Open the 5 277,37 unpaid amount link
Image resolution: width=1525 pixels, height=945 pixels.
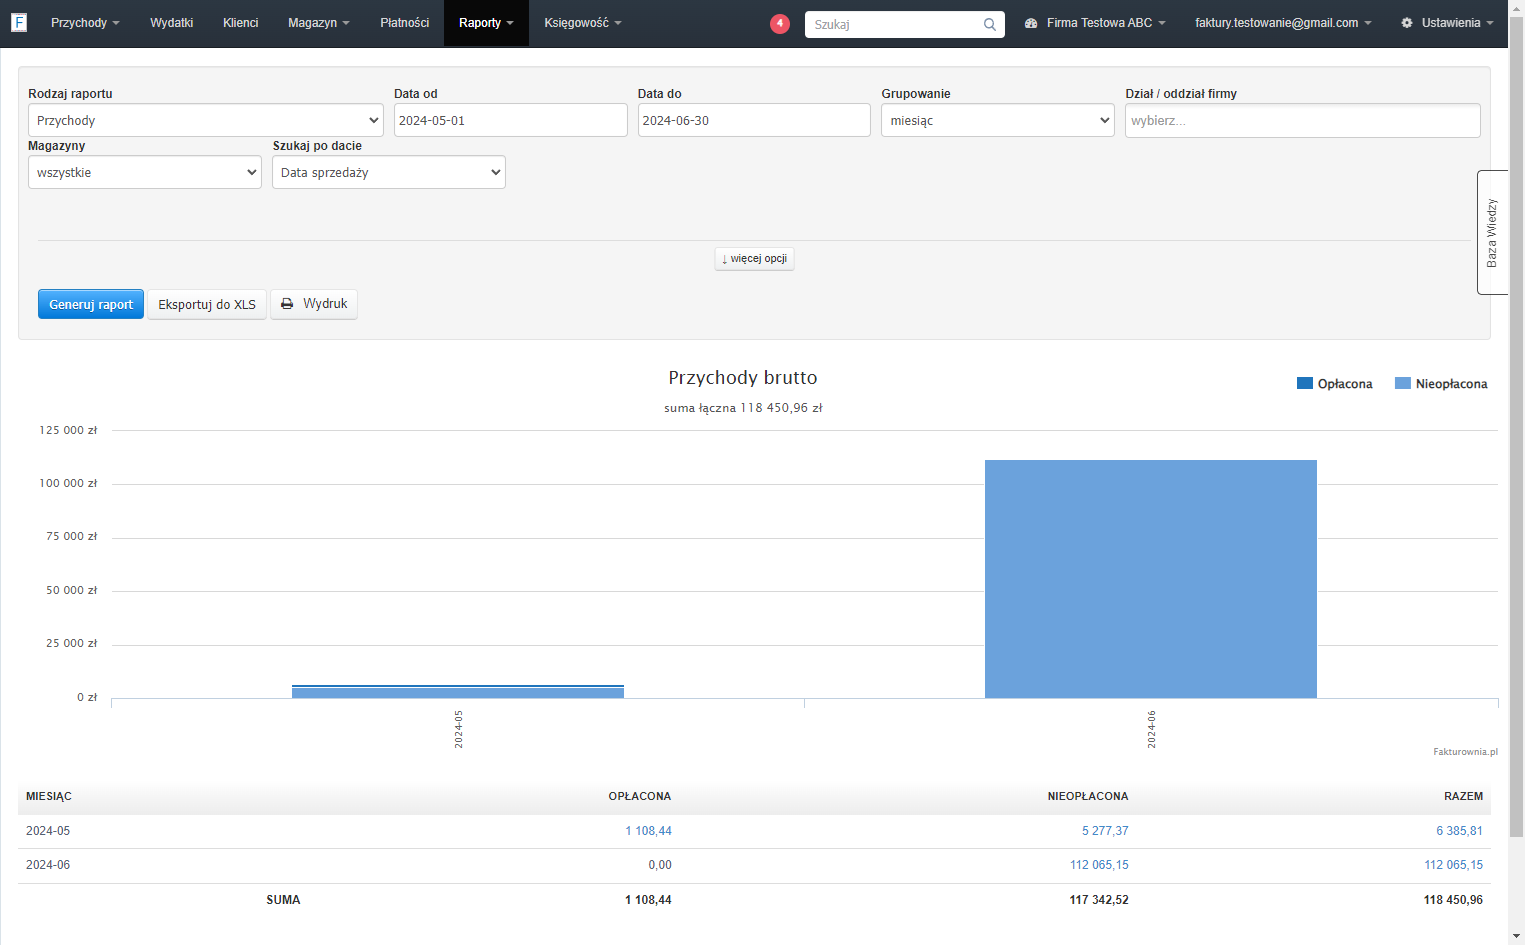coord(1105,831)
